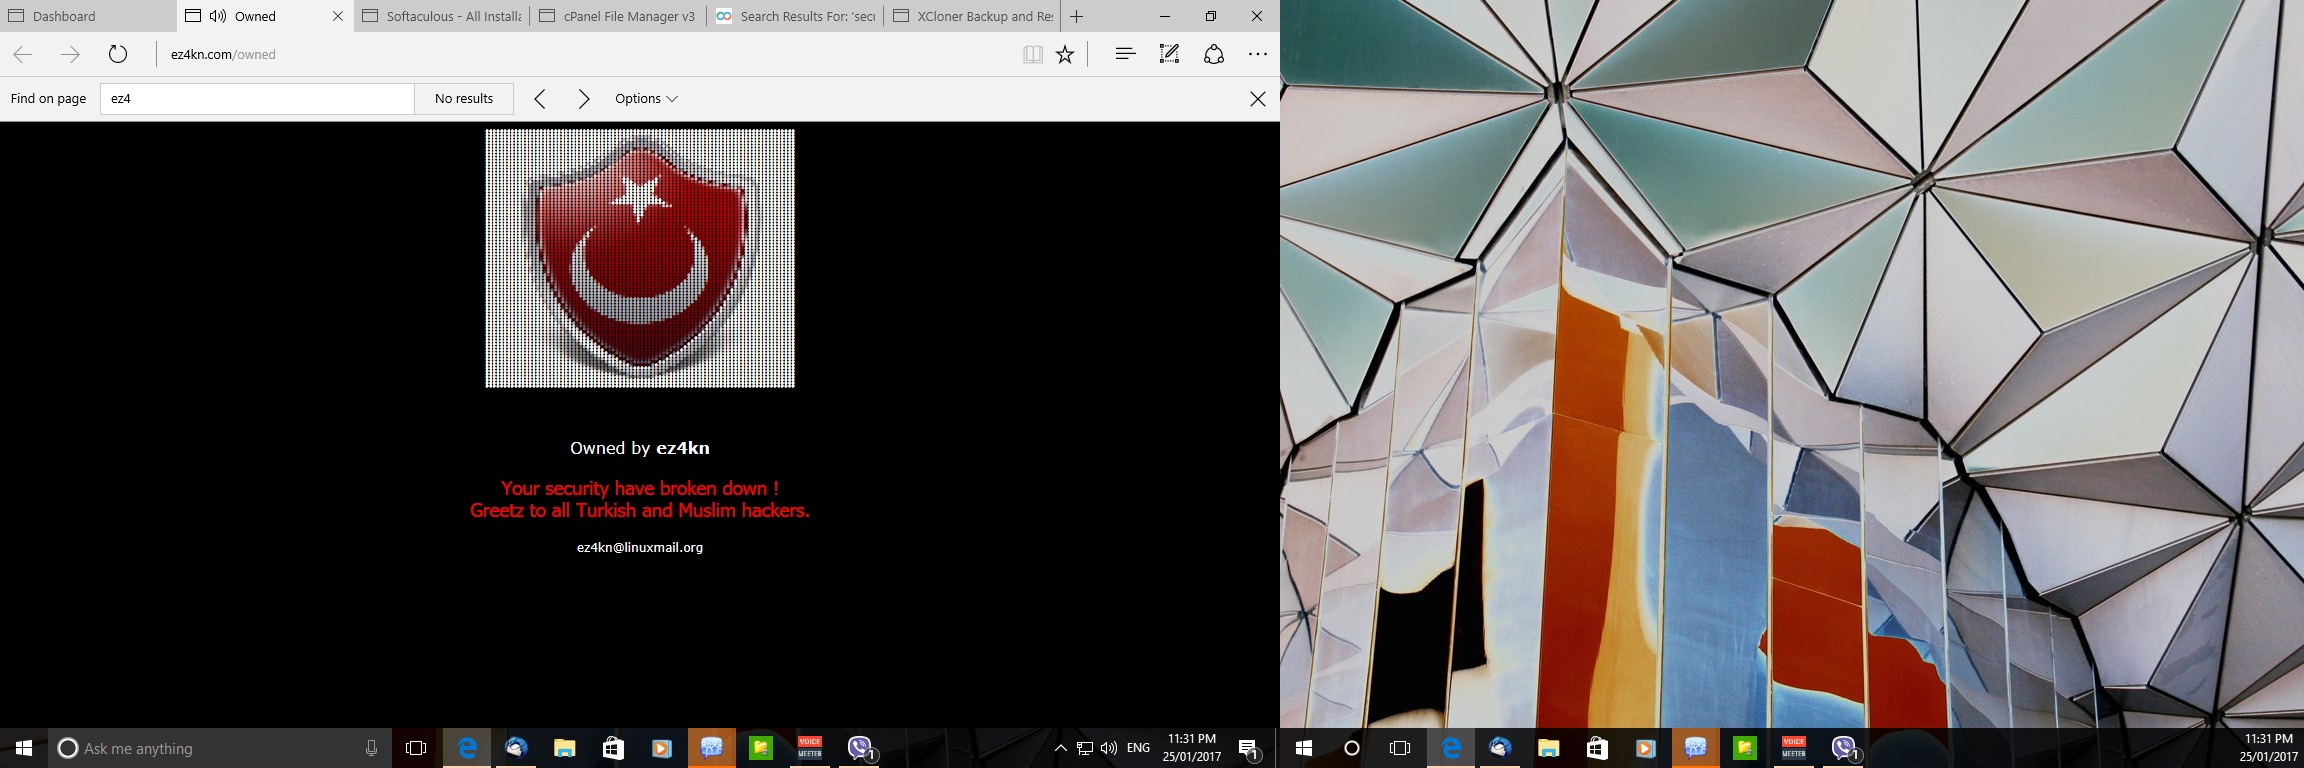Image resolution: width=2304 pixels, height=768 pixels.
Task: Switch to the Dashboard tab
Action: pos(88,16)
